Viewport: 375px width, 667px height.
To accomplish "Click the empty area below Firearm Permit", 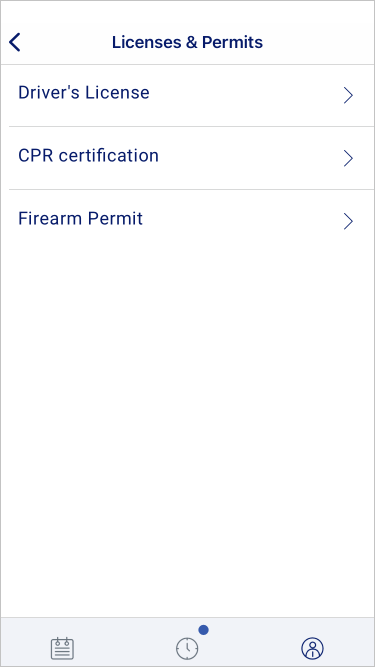I will (188, 434).
